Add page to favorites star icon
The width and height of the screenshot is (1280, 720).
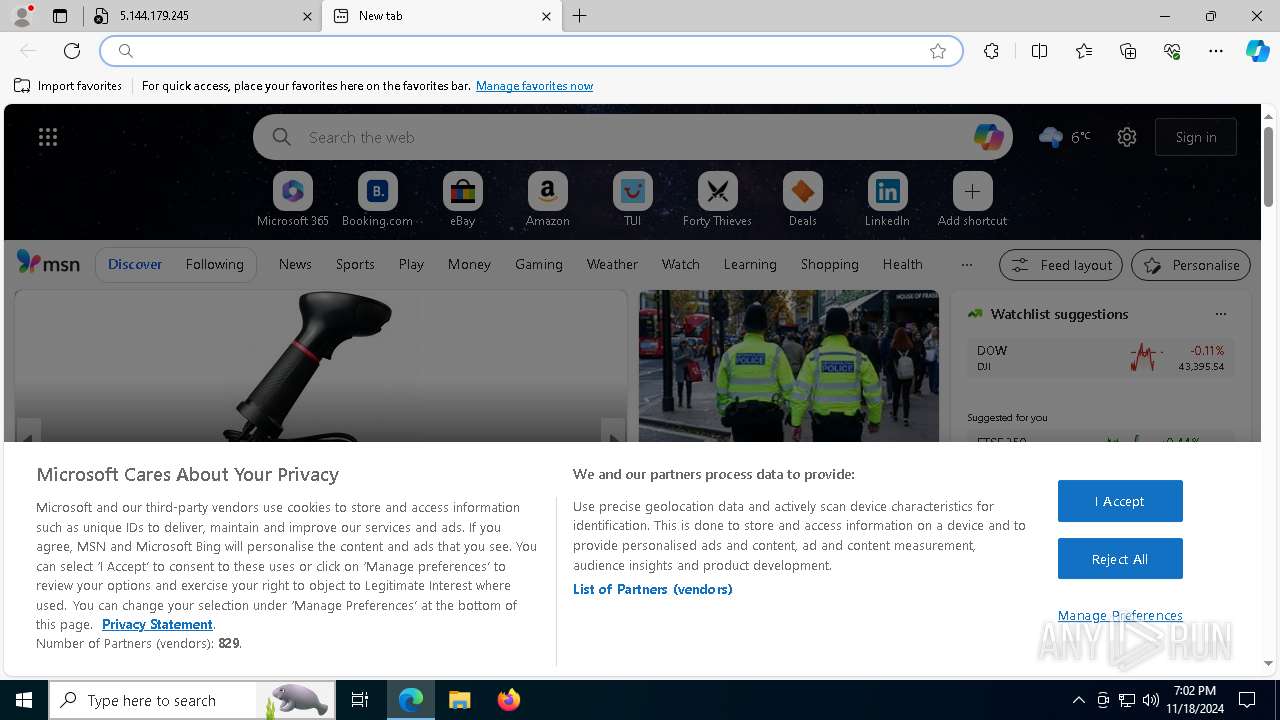[938, 51]
